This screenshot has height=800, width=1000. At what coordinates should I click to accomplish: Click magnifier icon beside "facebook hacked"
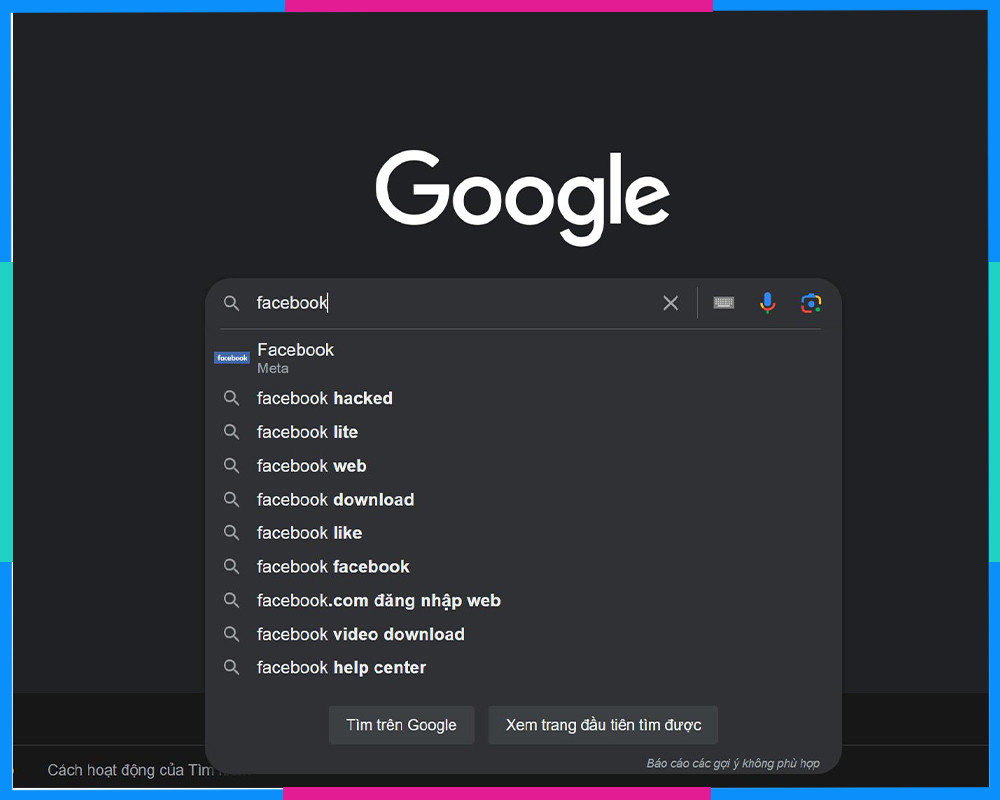[232, 398]
